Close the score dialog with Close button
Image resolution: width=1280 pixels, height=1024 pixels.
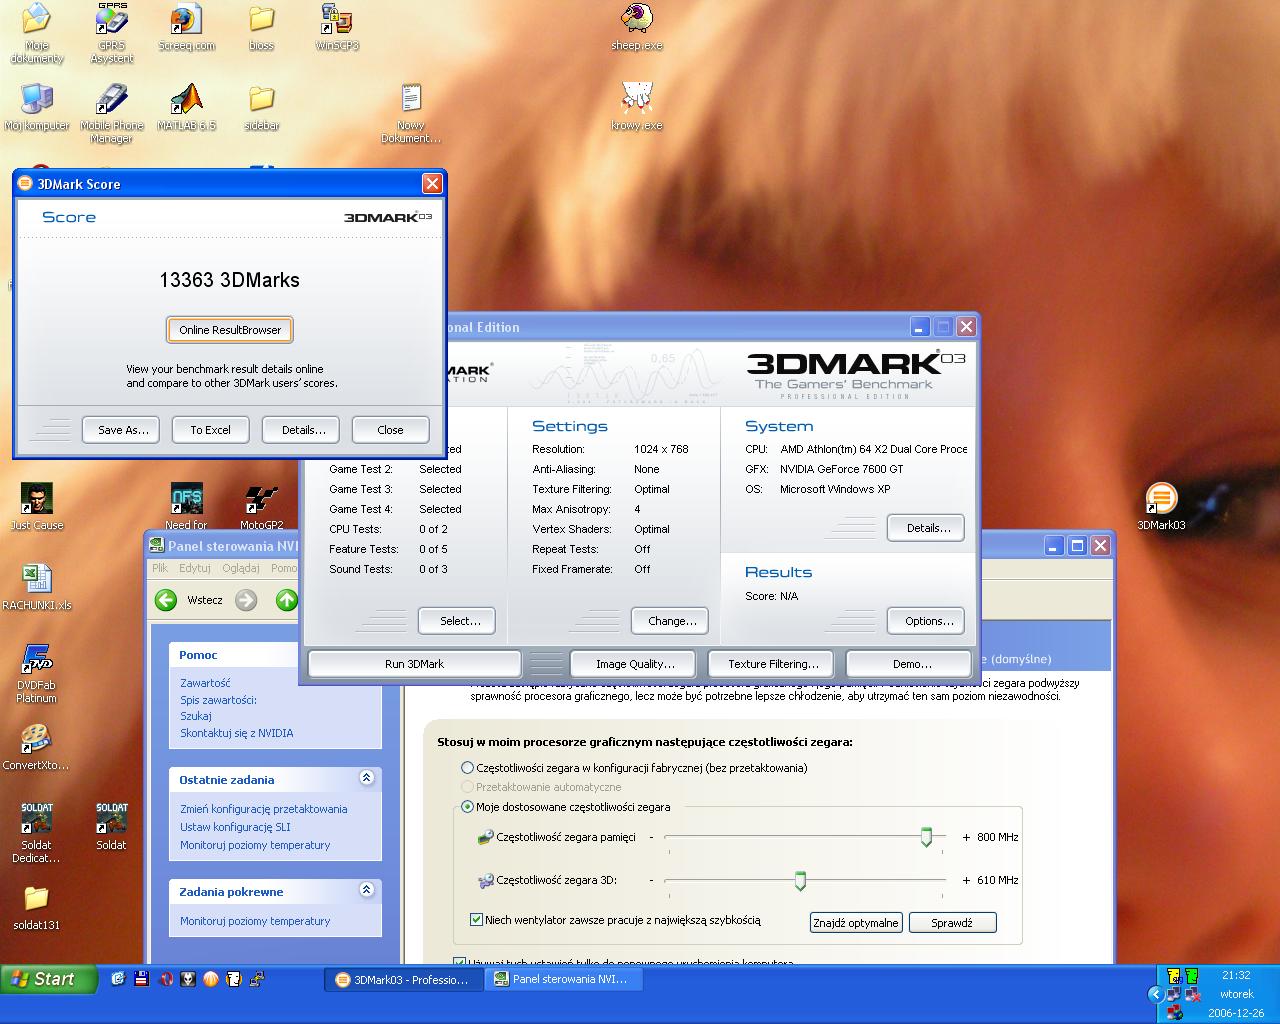click(390, 430)
